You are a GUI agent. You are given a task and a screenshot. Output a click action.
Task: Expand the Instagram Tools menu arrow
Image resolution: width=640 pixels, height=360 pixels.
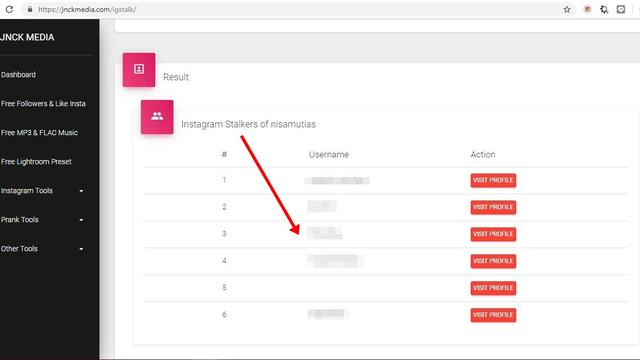tap(81, 191)
